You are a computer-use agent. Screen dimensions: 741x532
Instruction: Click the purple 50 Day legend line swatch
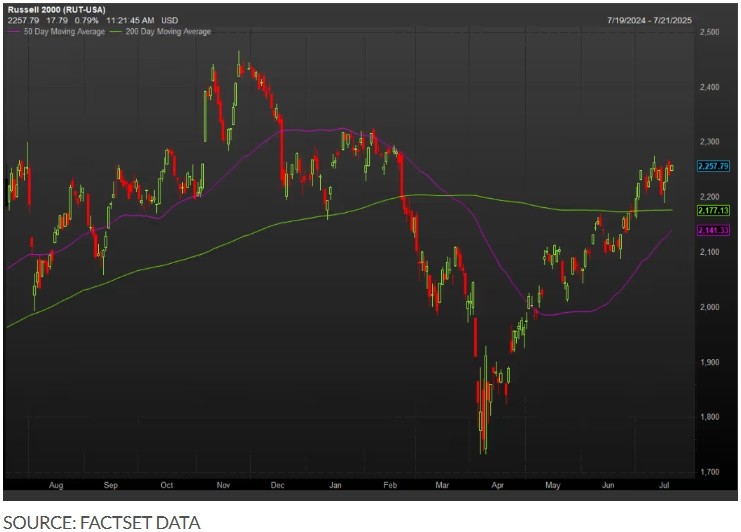tap(14, 32)
